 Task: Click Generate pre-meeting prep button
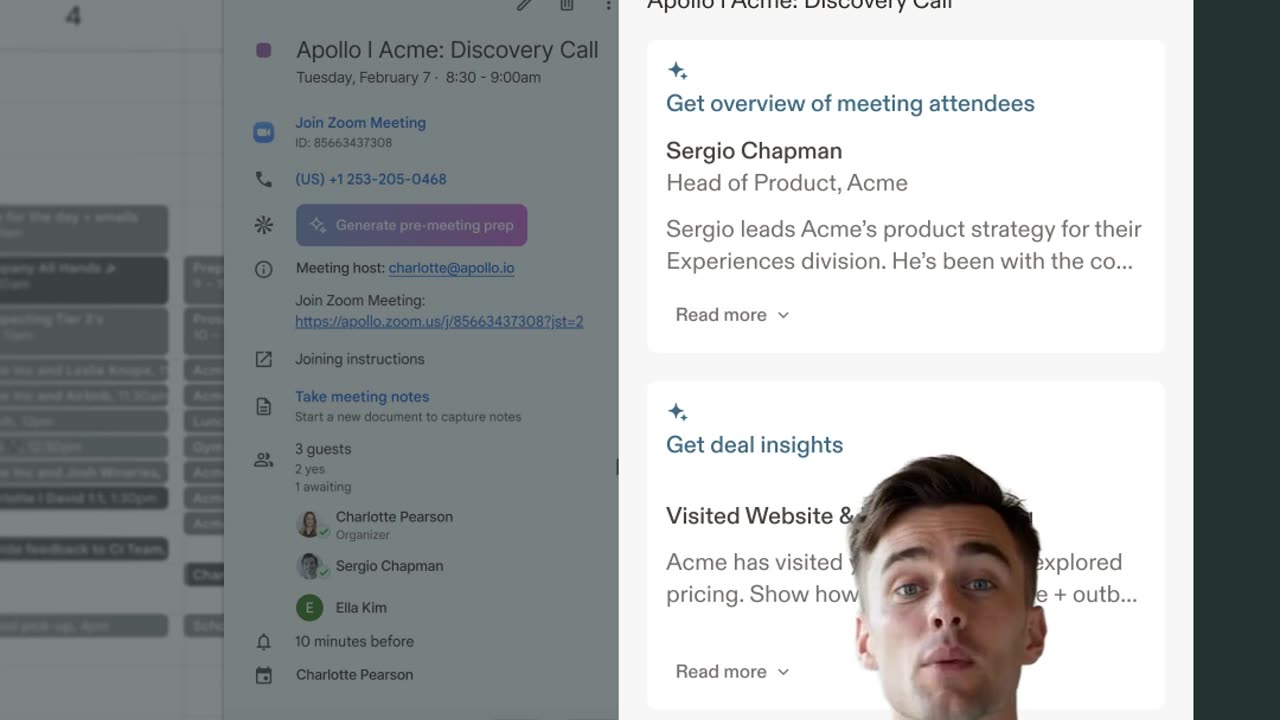point(411,225)
